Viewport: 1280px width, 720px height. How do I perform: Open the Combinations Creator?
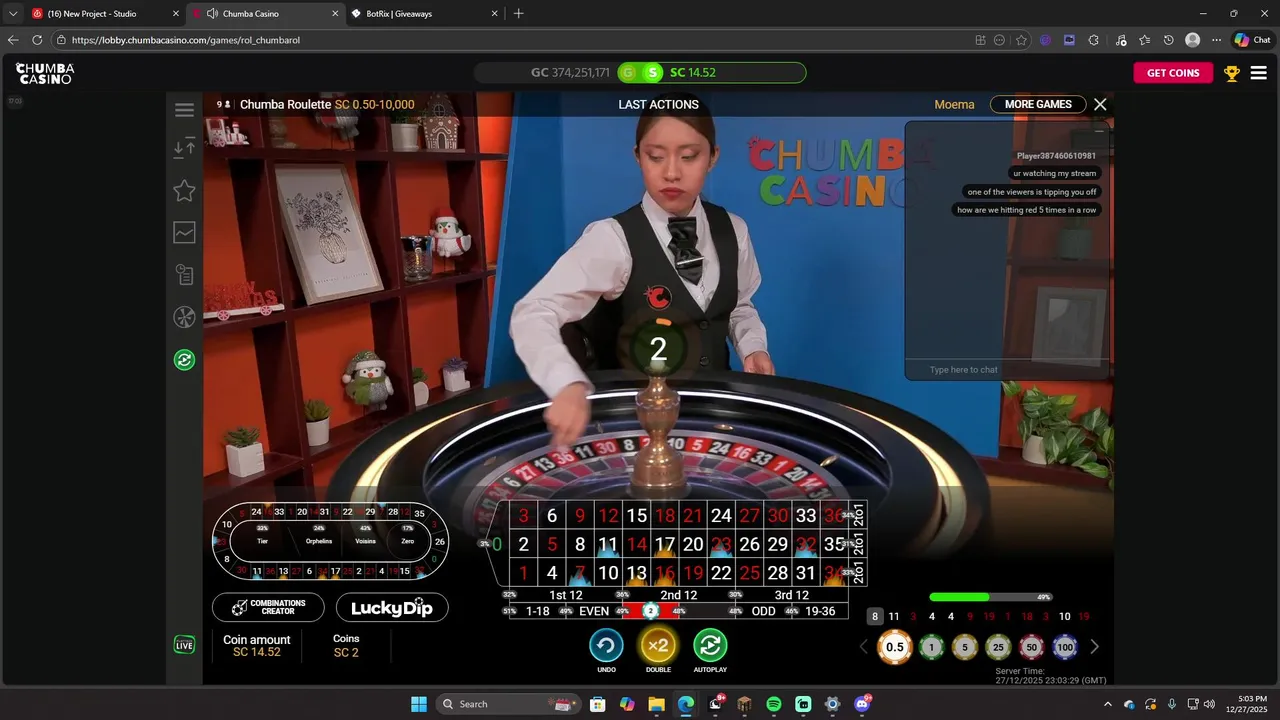coord(268,607)
